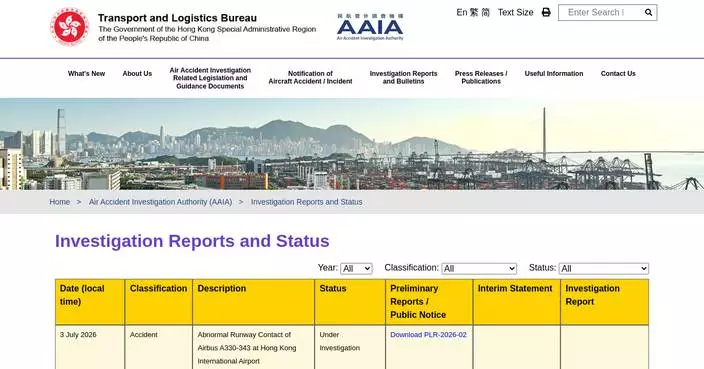Click the Transport and Logistics Bureau title

(x=177, y=18)
